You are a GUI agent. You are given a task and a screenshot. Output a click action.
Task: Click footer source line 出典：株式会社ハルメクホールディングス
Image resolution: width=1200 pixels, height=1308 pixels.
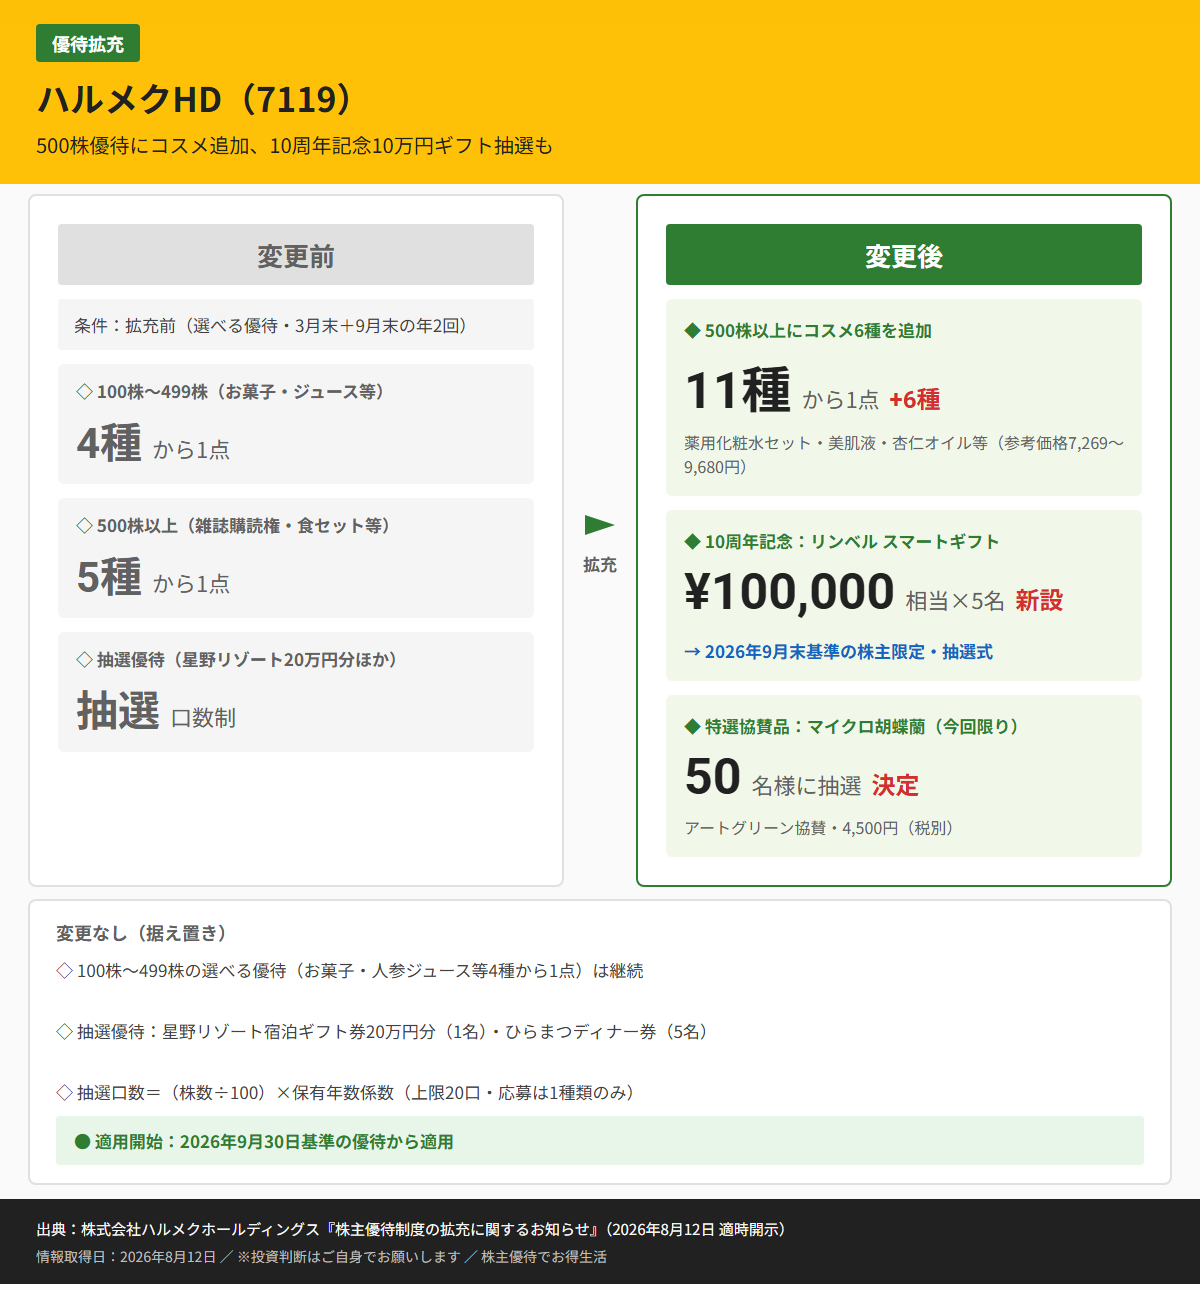click(414, 1230)
